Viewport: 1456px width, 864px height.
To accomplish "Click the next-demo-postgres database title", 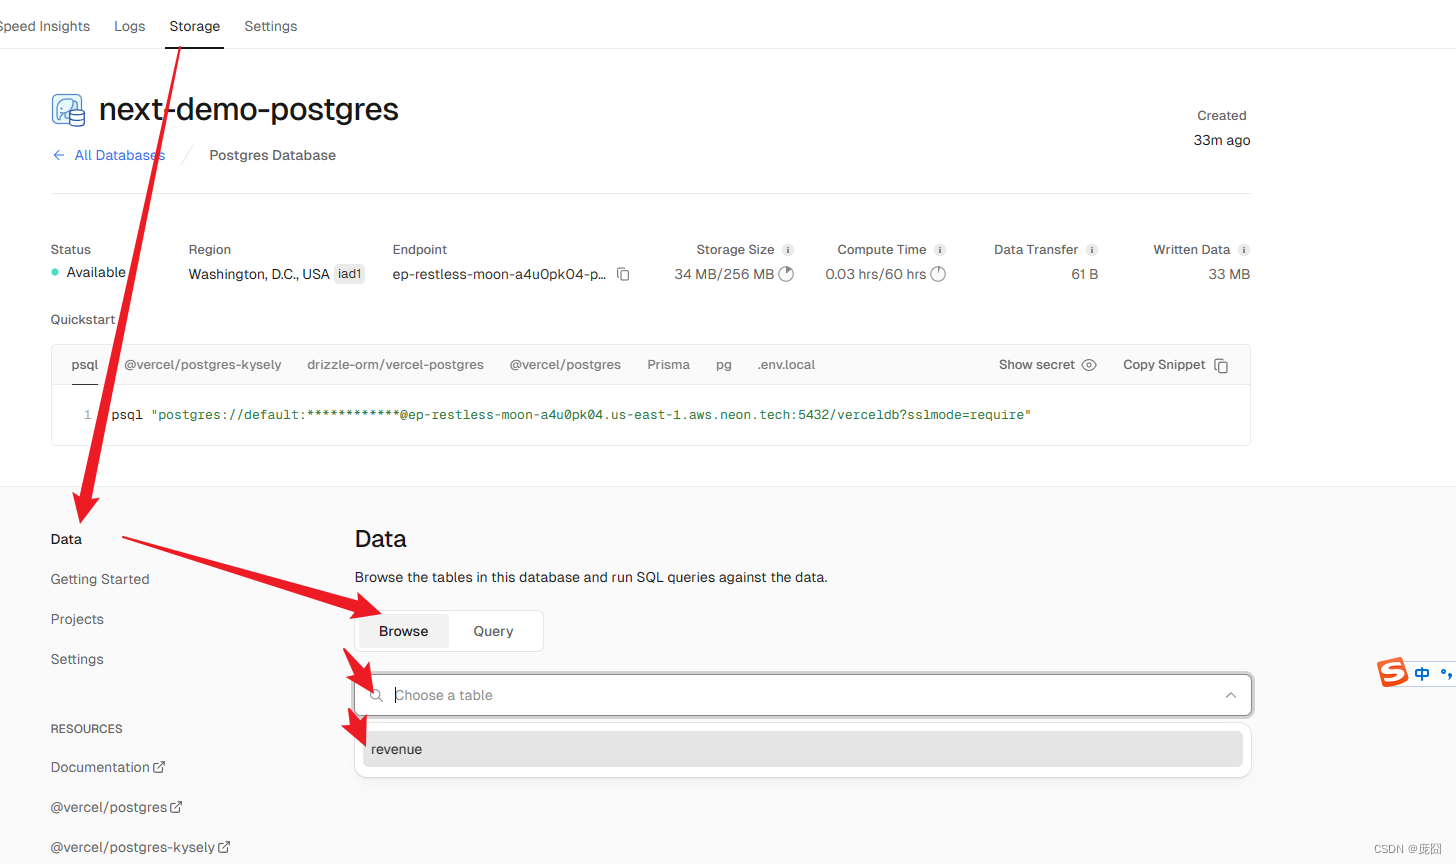I will tap(249, 109).
